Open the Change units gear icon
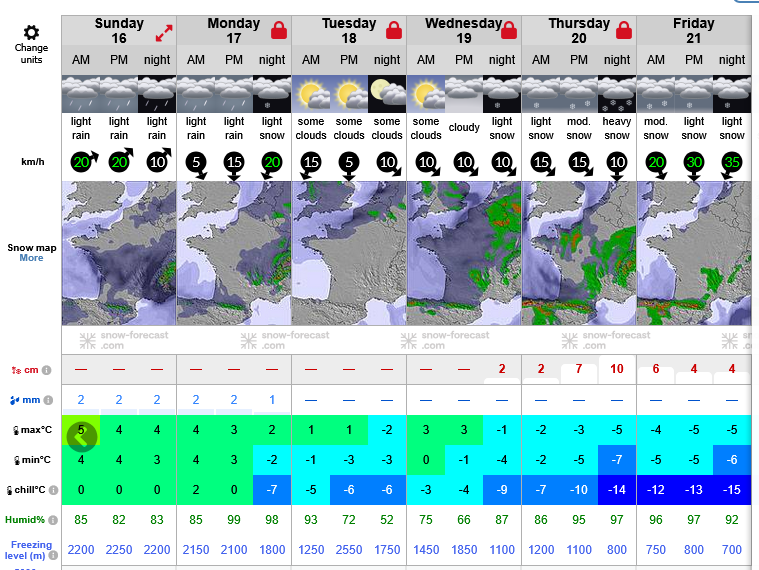759x570 pixels. click(x=31, y=32)
